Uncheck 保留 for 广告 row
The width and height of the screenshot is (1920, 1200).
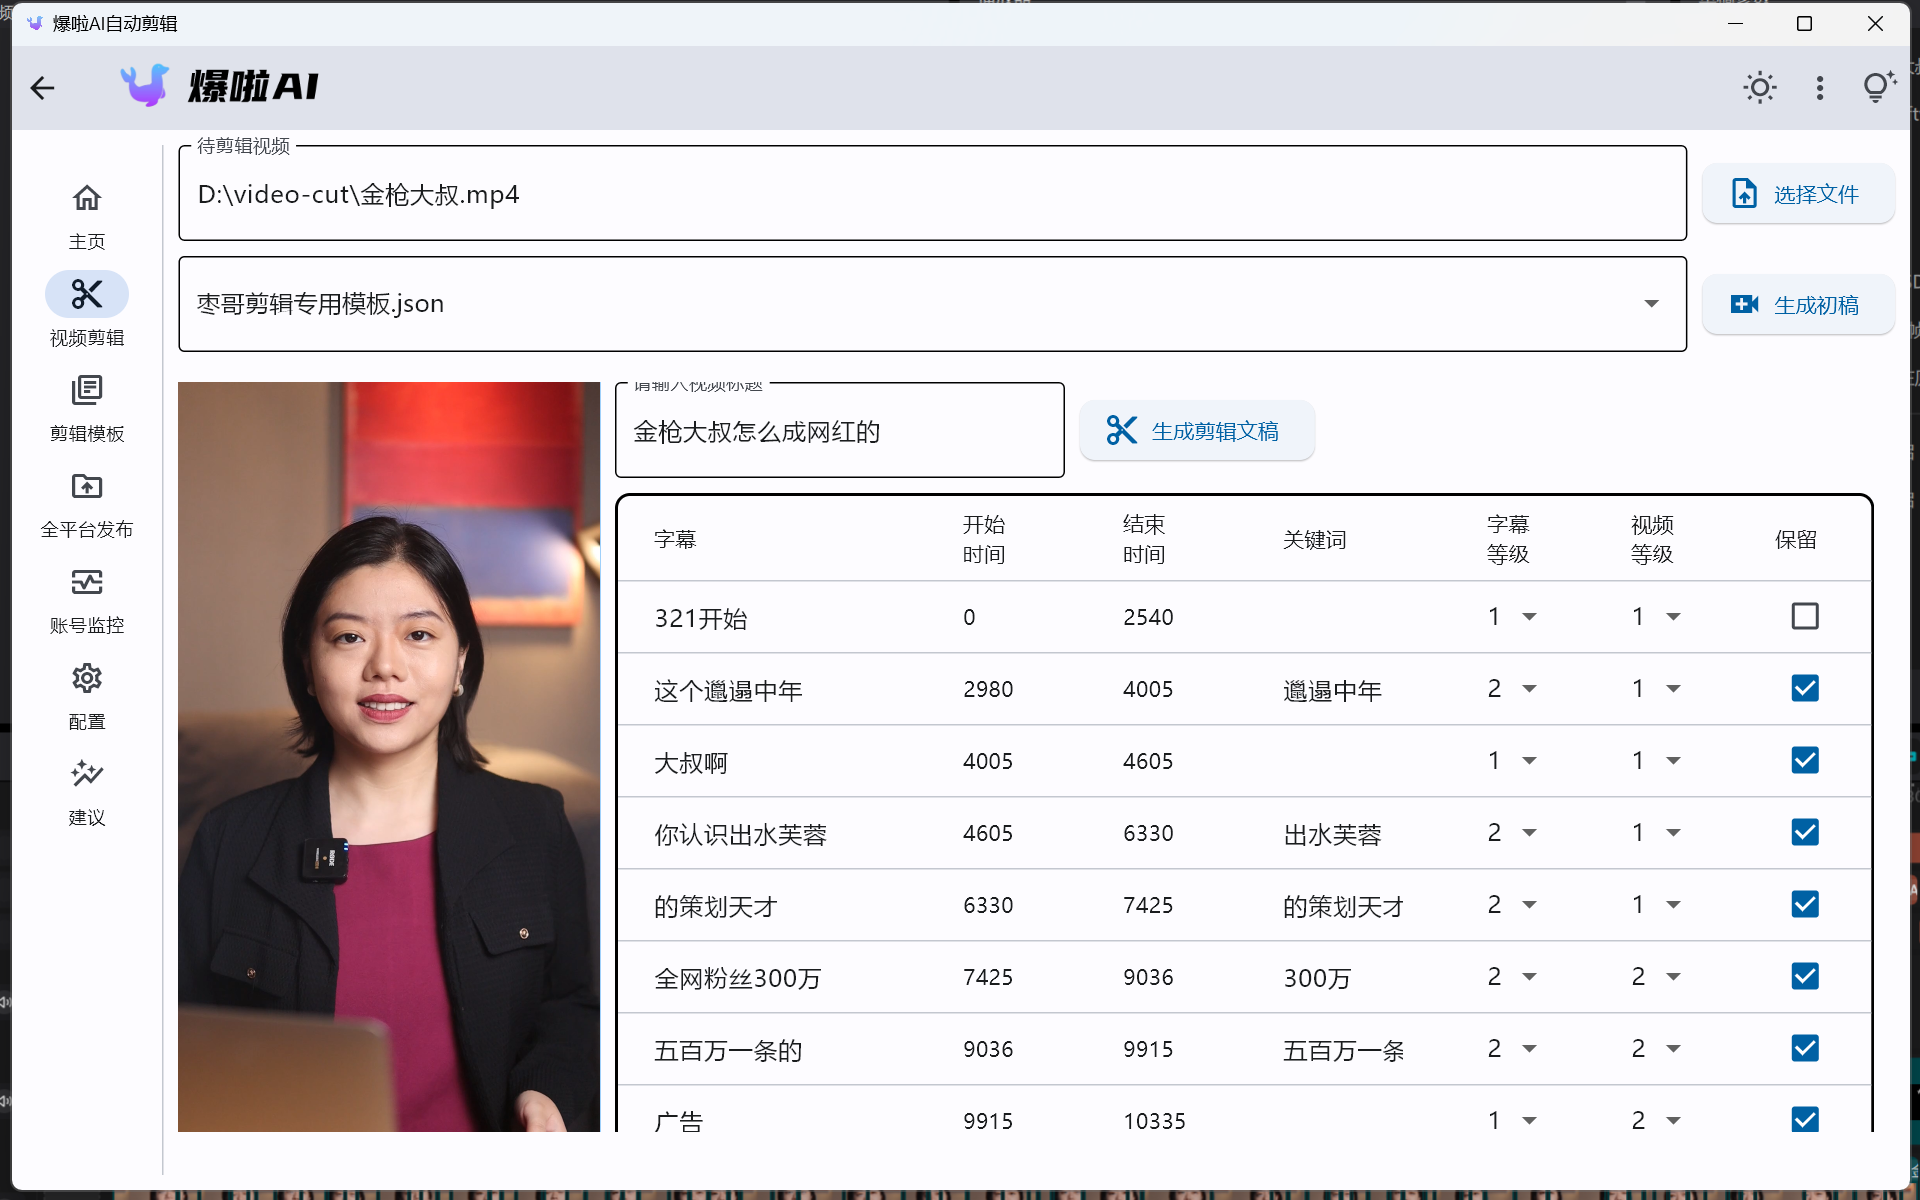(x=1805, y=1119)
